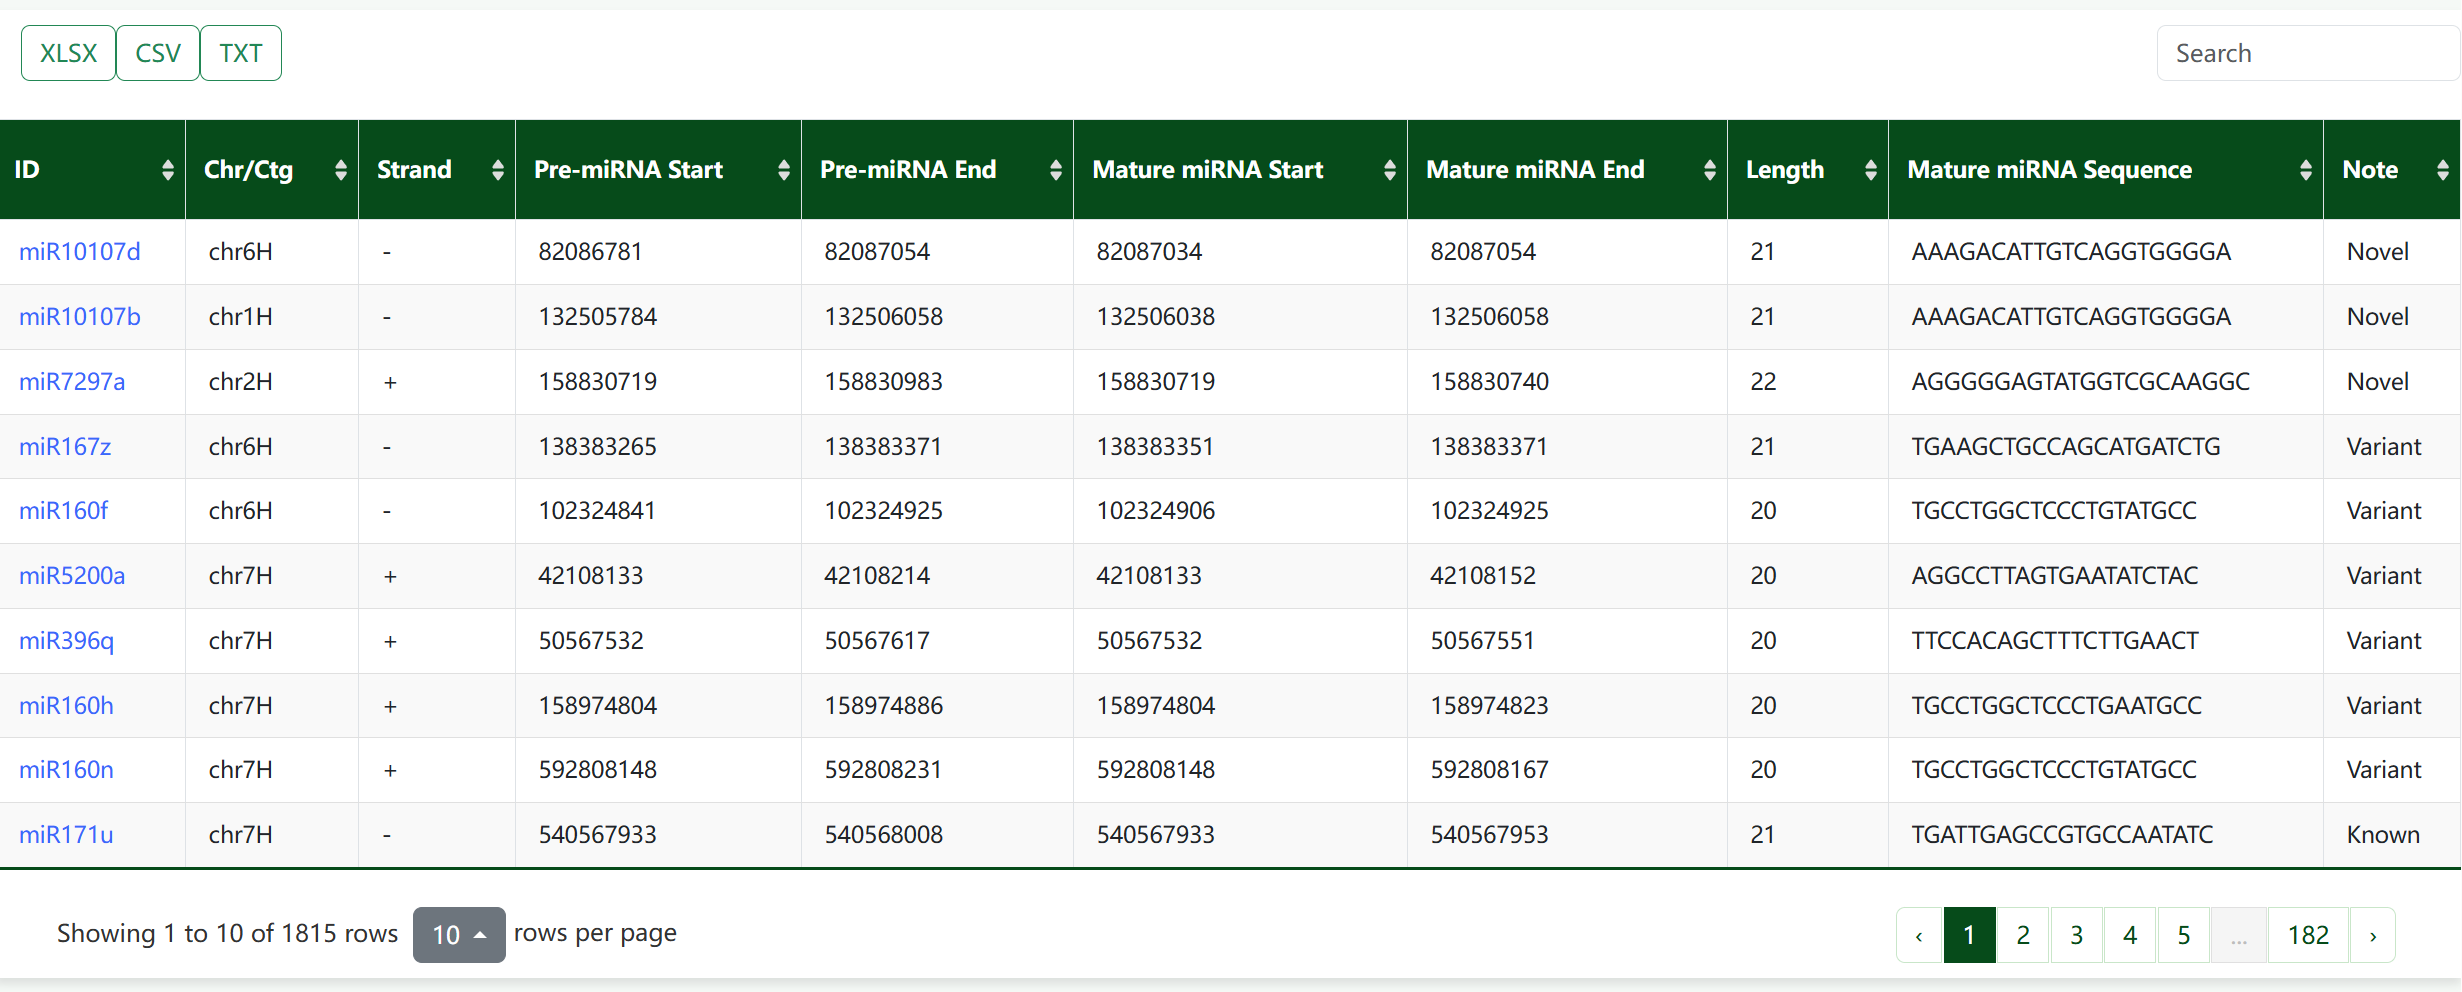Go to previous page arrow

click(1919, 935)
